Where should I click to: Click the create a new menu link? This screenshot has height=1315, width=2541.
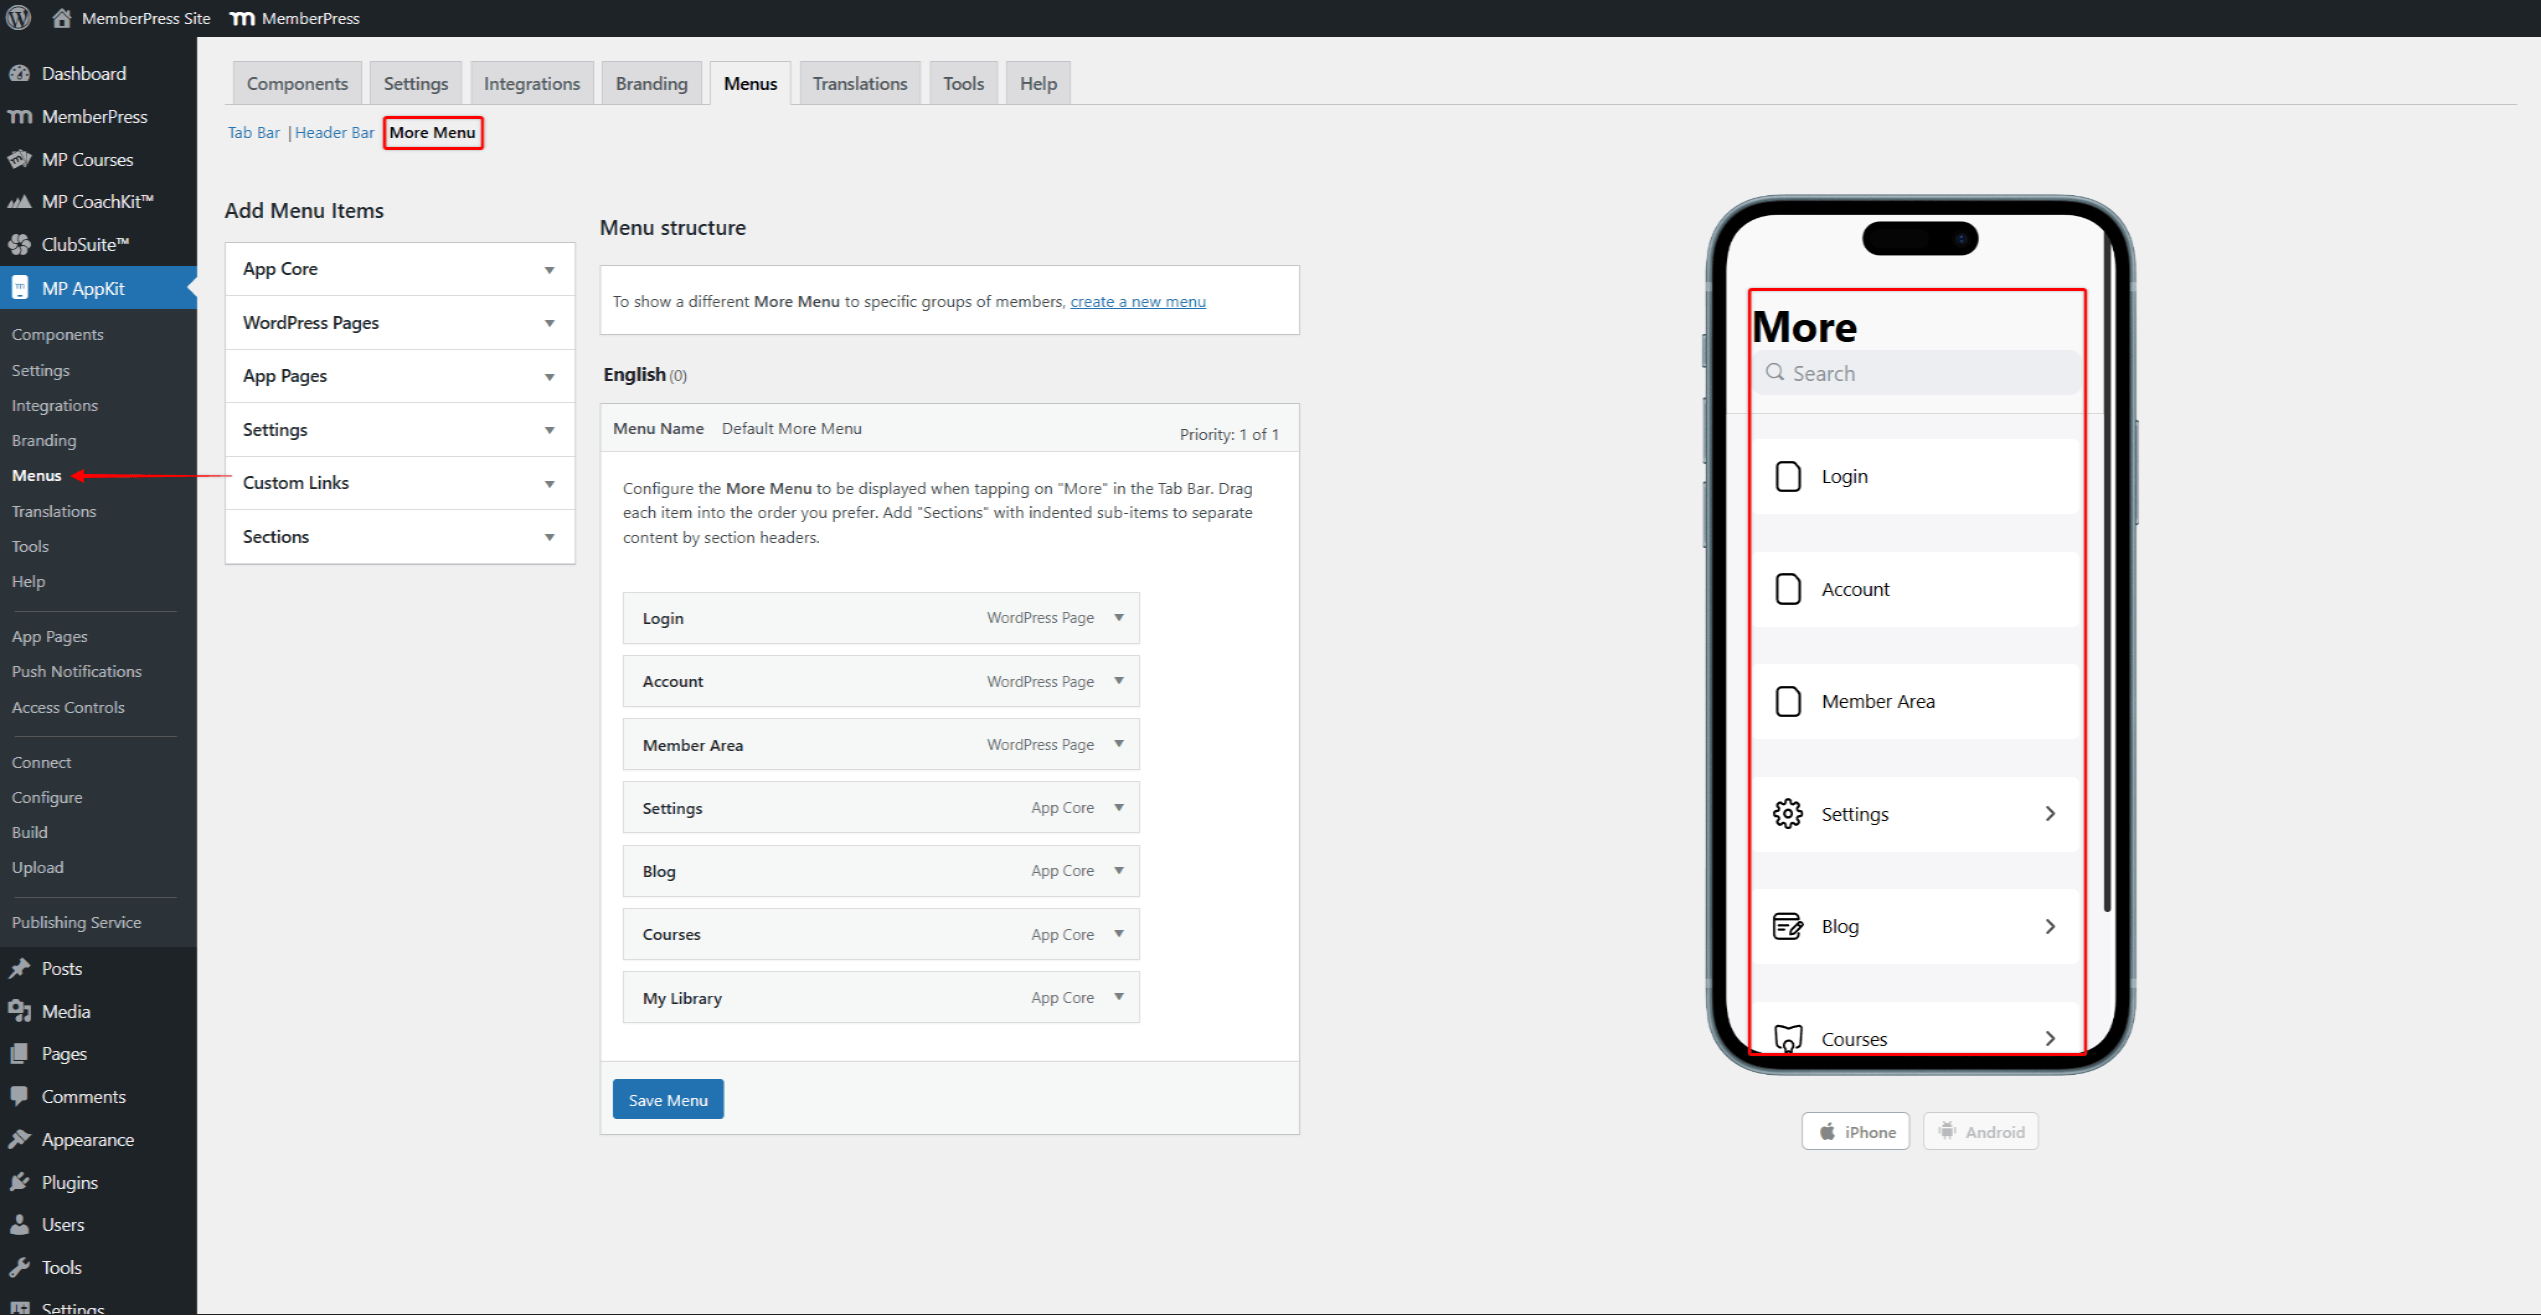point(1136,301)
